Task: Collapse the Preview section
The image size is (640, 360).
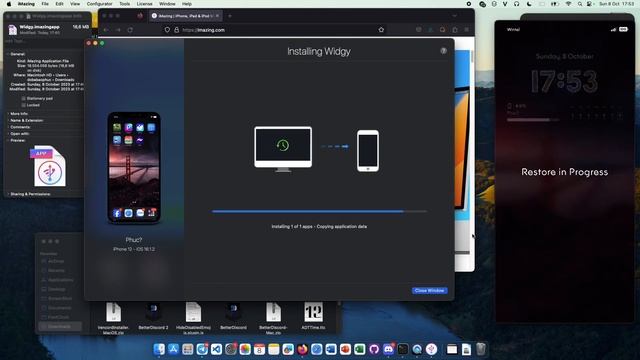Action: [x=8, y=140]
